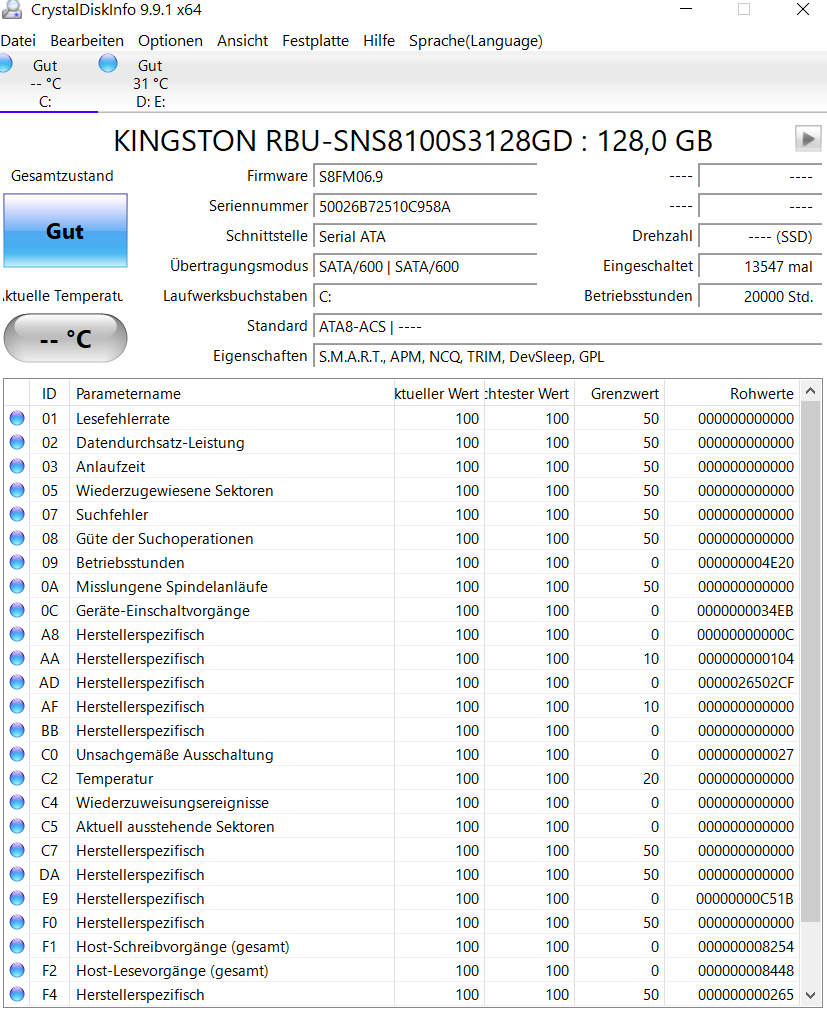Switch to the D: E: drive tab
The image size is (827, 1013).
coord(150,83)
